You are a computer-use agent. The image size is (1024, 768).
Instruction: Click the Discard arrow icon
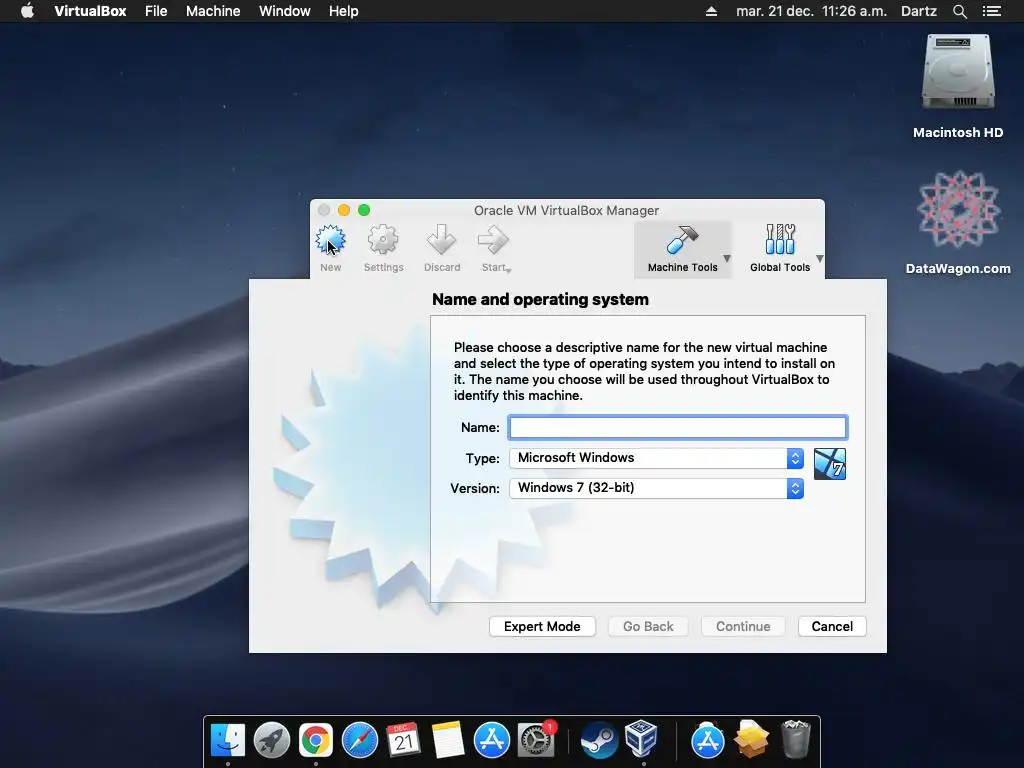(x=441, y=240)
